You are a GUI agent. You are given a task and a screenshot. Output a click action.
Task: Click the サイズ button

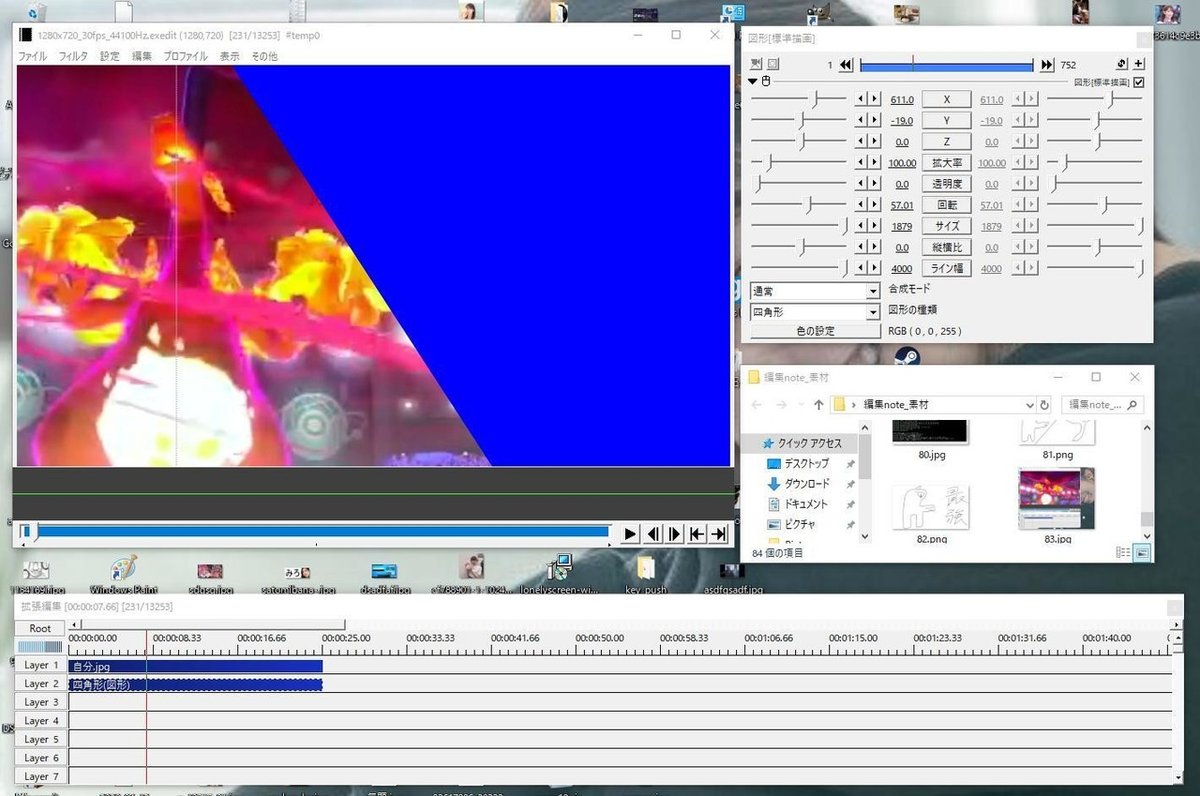pos(946,226)
